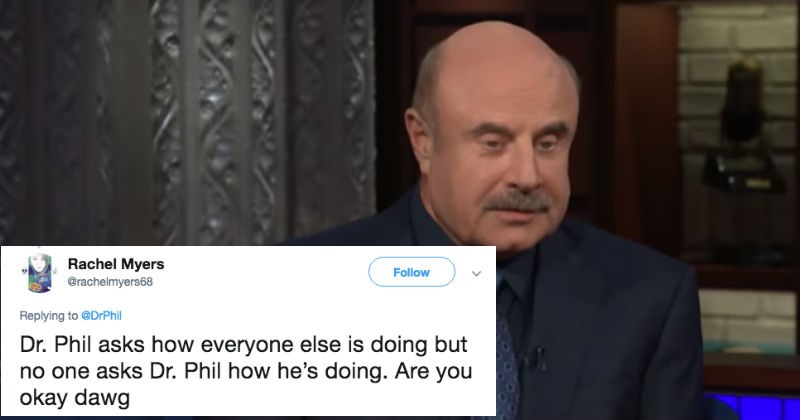The width and height of the screenshot is (800, 420).
Task: Click the Follow button on the tweet
Action: pos(411,272)
